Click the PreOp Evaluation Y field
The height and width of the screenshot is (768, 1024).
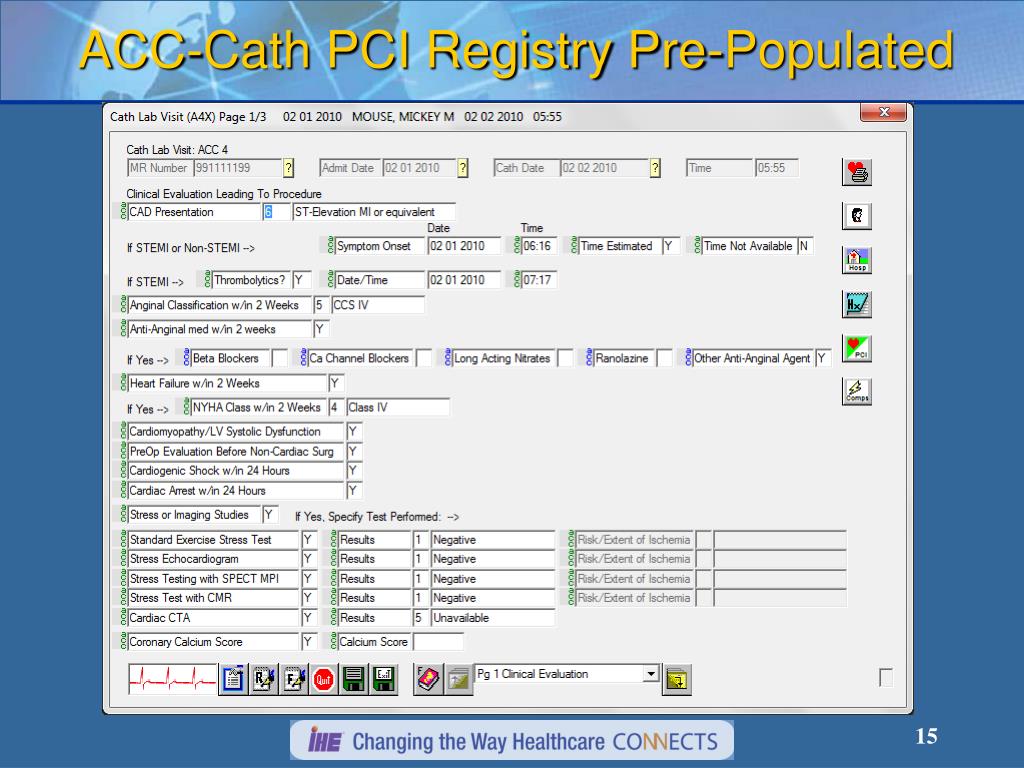pos(353,451)
